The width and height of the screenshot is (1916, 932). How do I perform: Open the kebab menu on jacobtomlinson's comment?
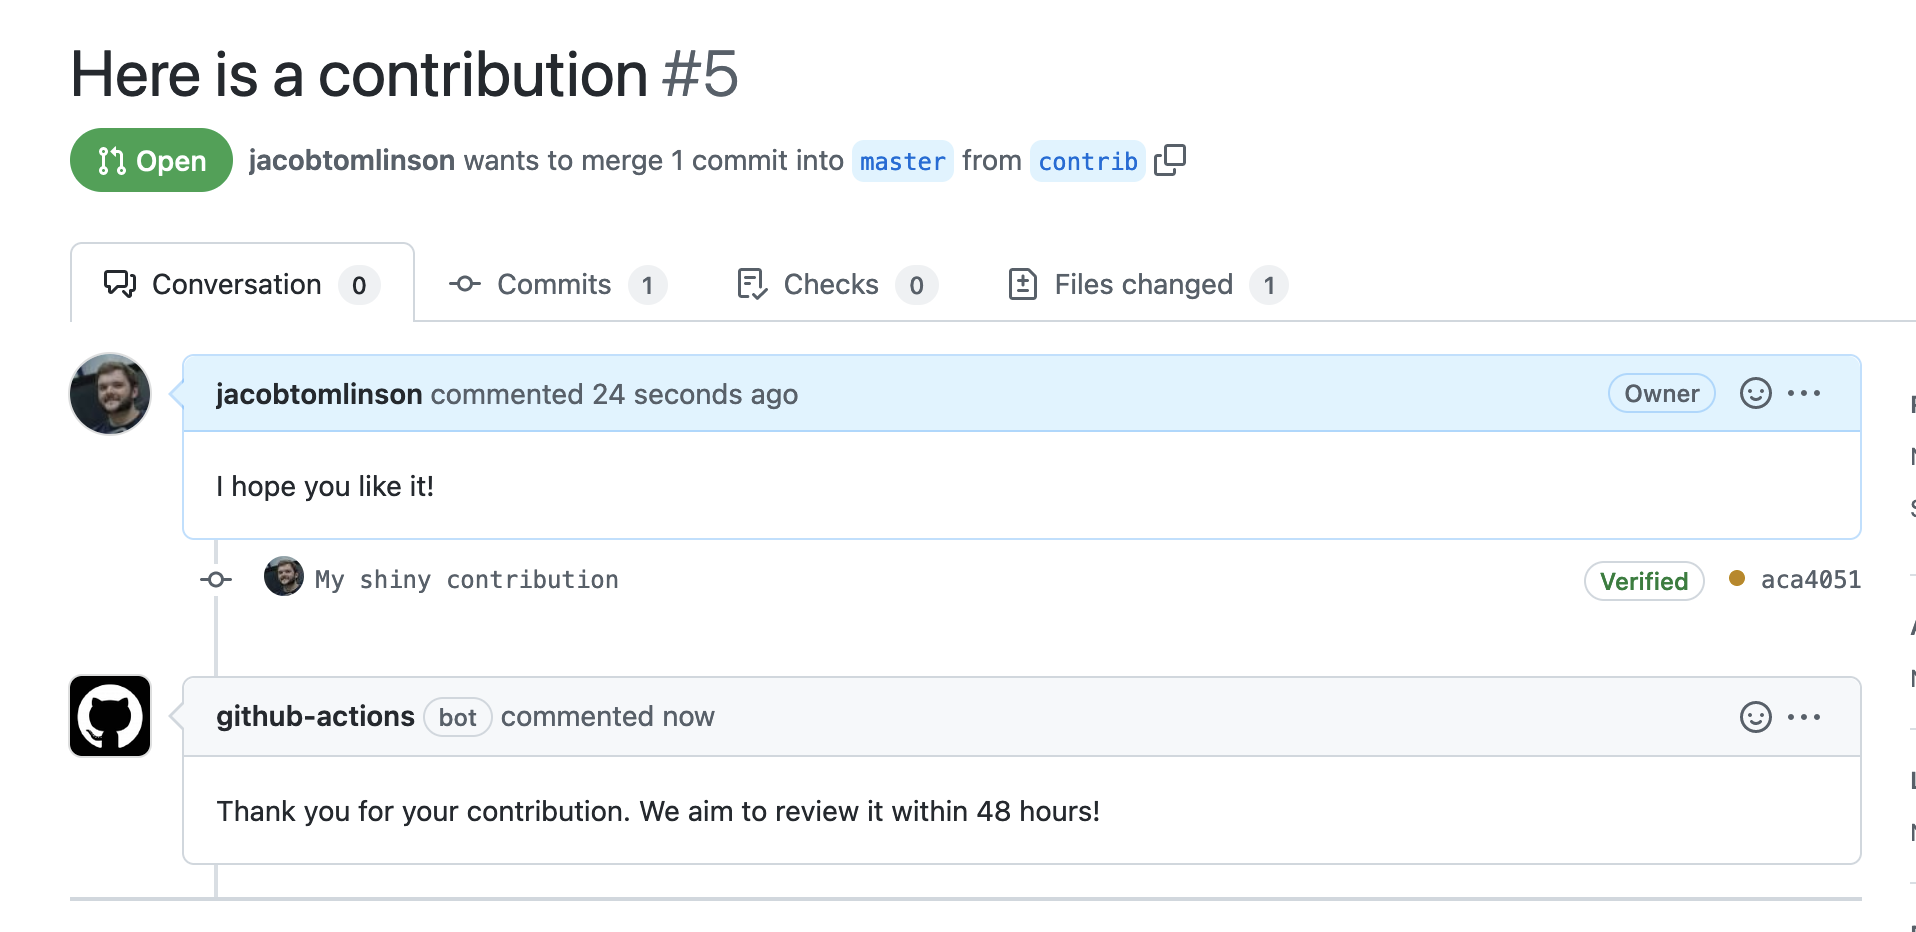(x=1805, y=393)
